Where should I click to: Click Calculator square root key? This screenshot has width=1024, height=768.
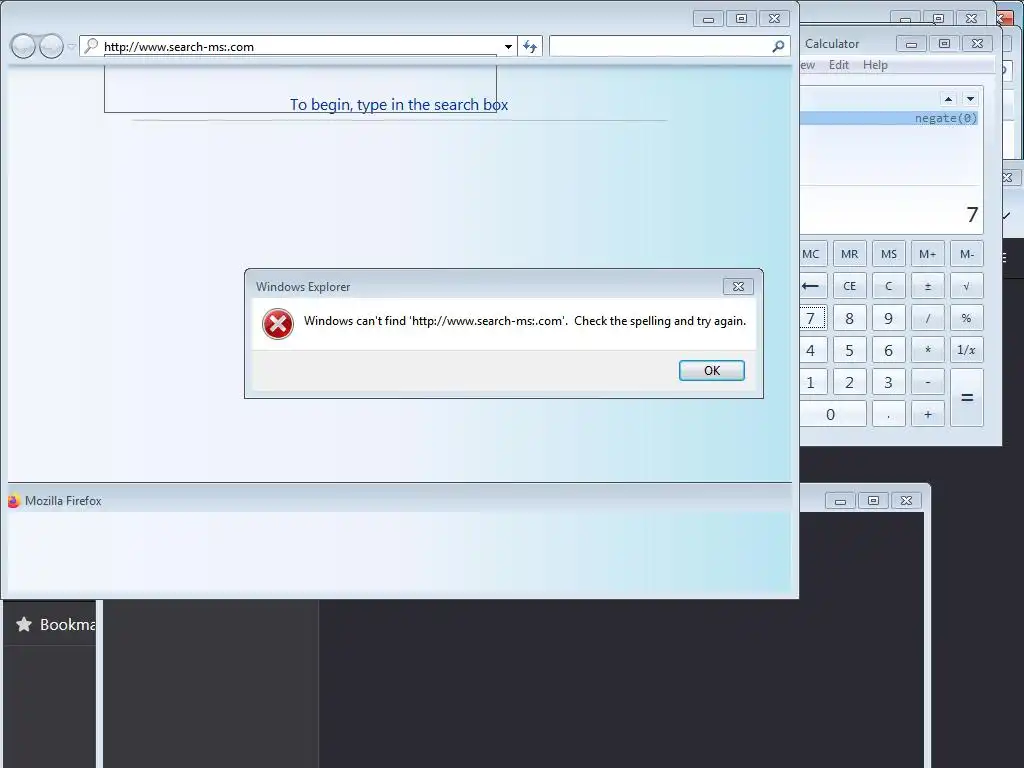click(x=967, y=286)
